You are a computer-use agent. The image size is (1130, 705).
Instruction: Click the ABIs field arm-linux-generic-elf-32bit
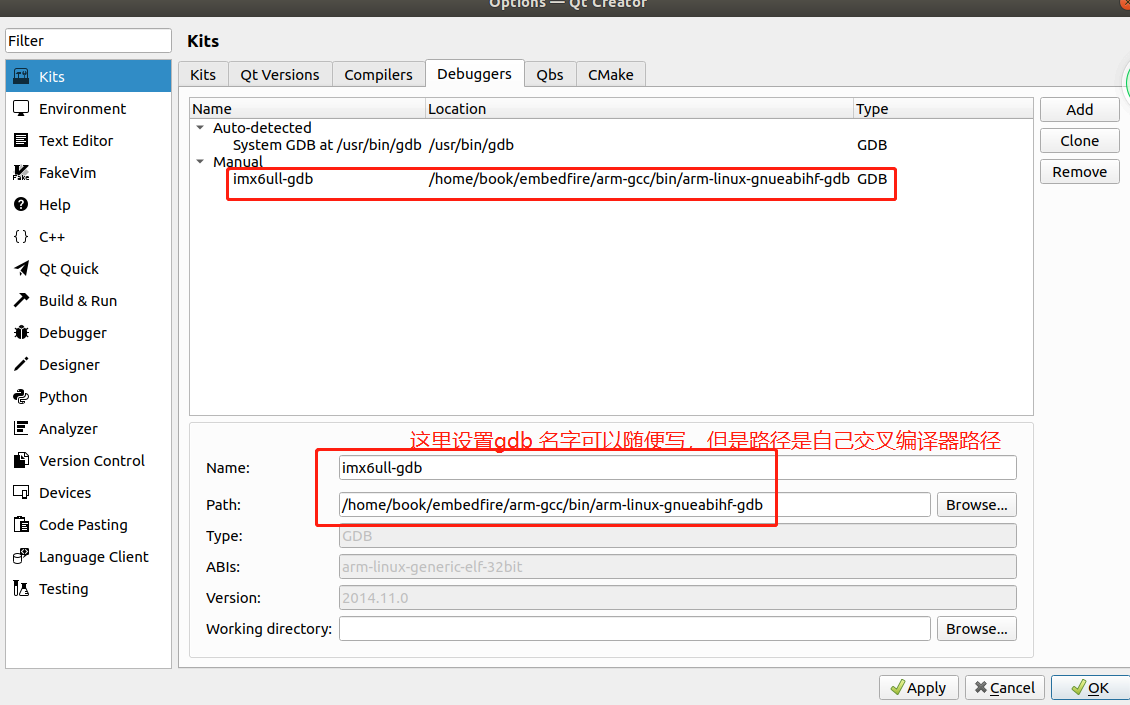click(677, 567)
